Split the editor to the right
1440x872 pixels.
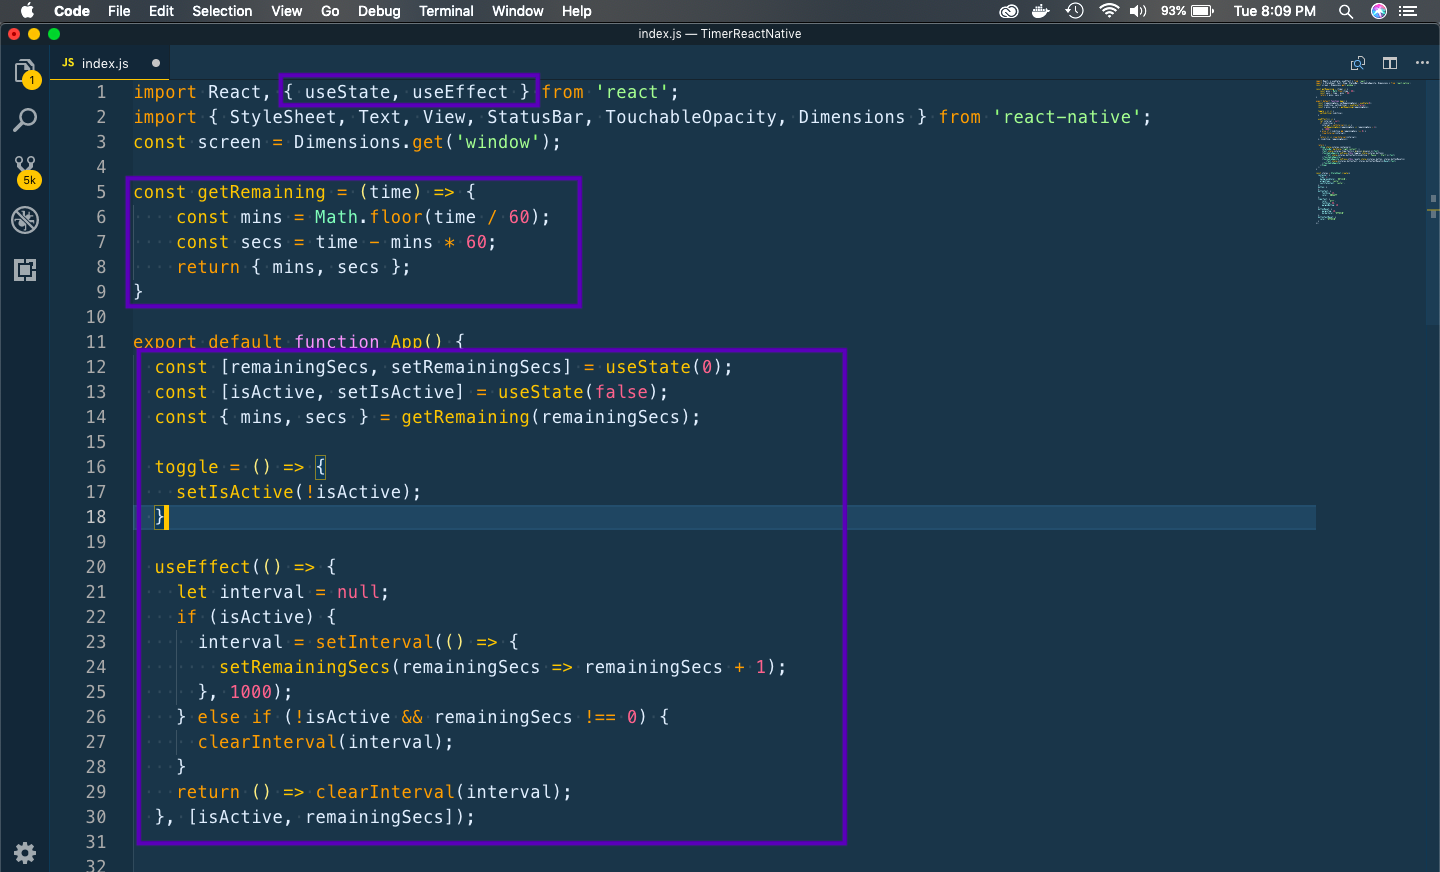pyautogui.click(x=1390, y=63)
